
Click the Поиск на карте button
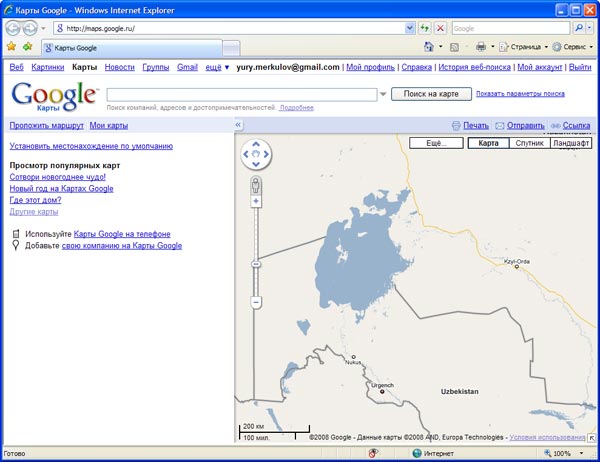click(x=431, y=94)
